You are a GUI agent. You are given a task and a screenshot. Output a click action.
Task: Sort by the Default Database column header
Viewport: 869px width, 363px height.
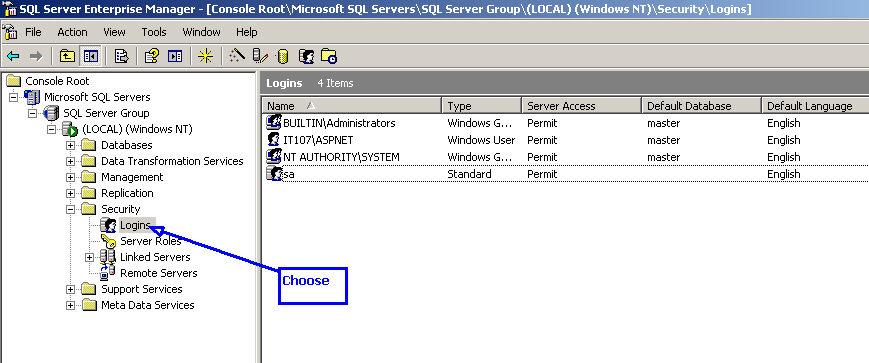coord(701,106)
